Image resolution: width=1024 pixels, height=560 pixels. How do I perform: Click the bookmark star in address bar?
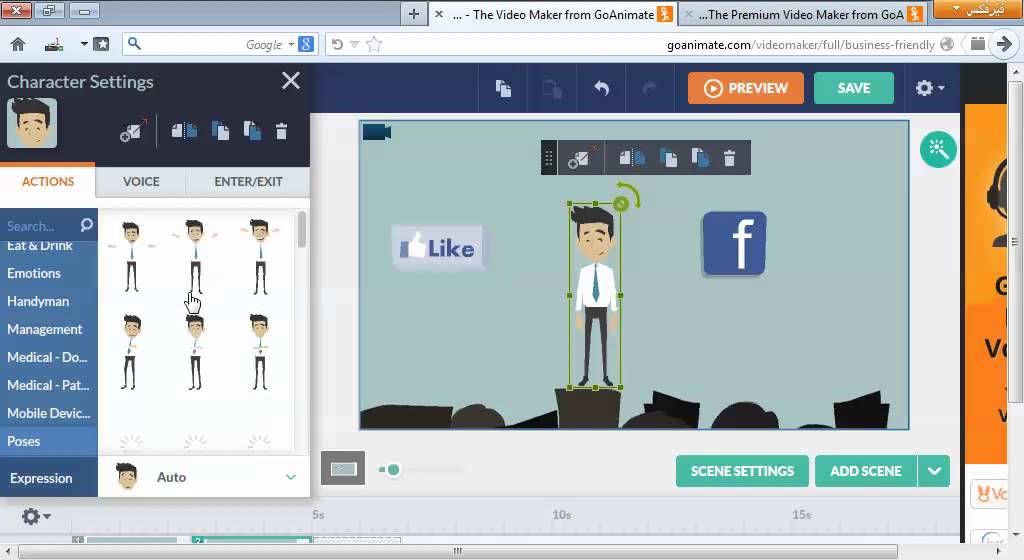[x=374, y=44]
